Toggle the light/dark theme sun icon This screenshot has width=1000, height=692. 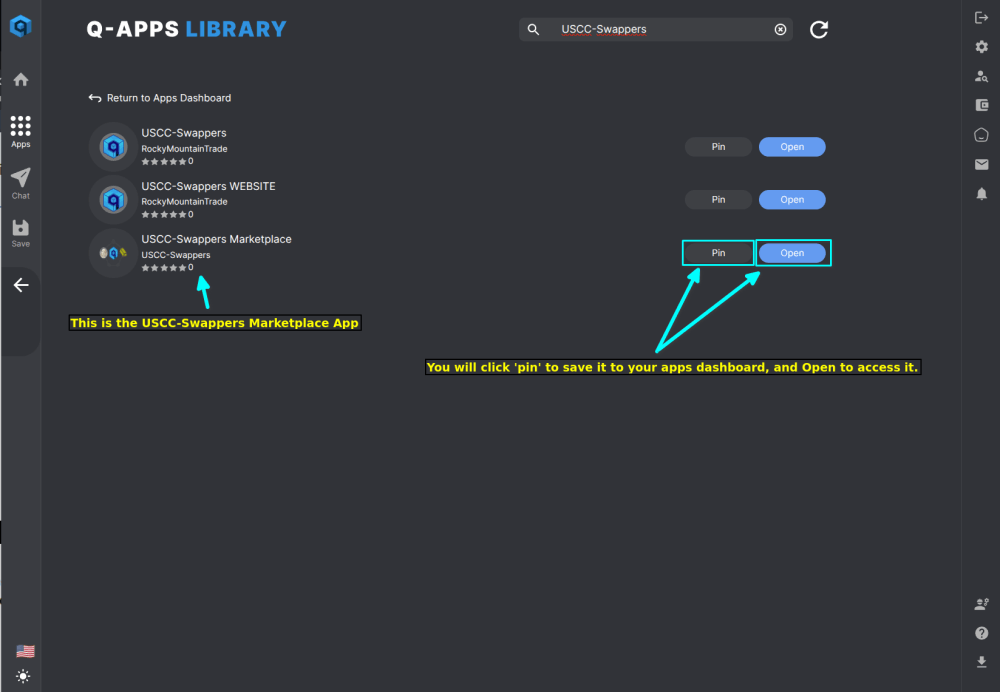pyautogui.click(x=23, y=676)
